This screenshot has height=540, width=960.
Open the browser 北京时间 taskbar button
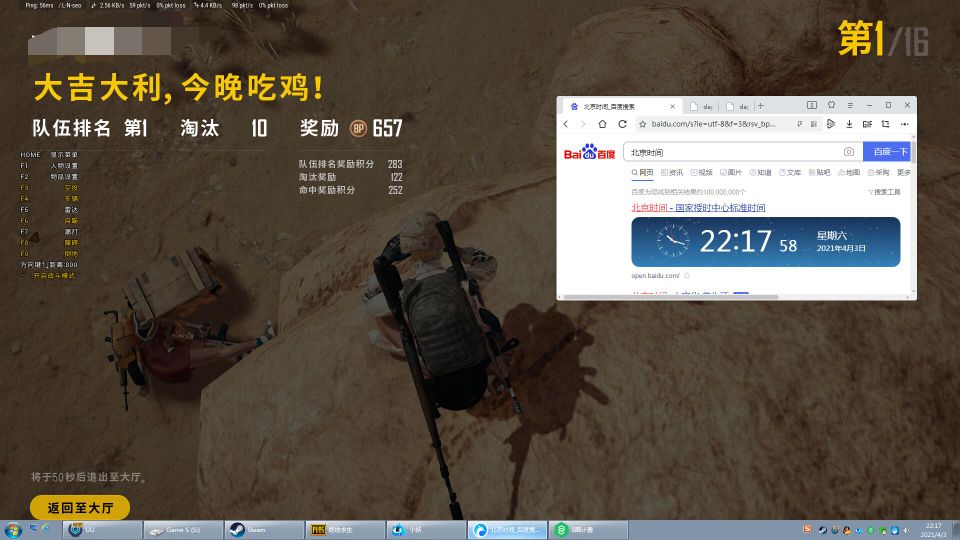(x=507, y=530)
